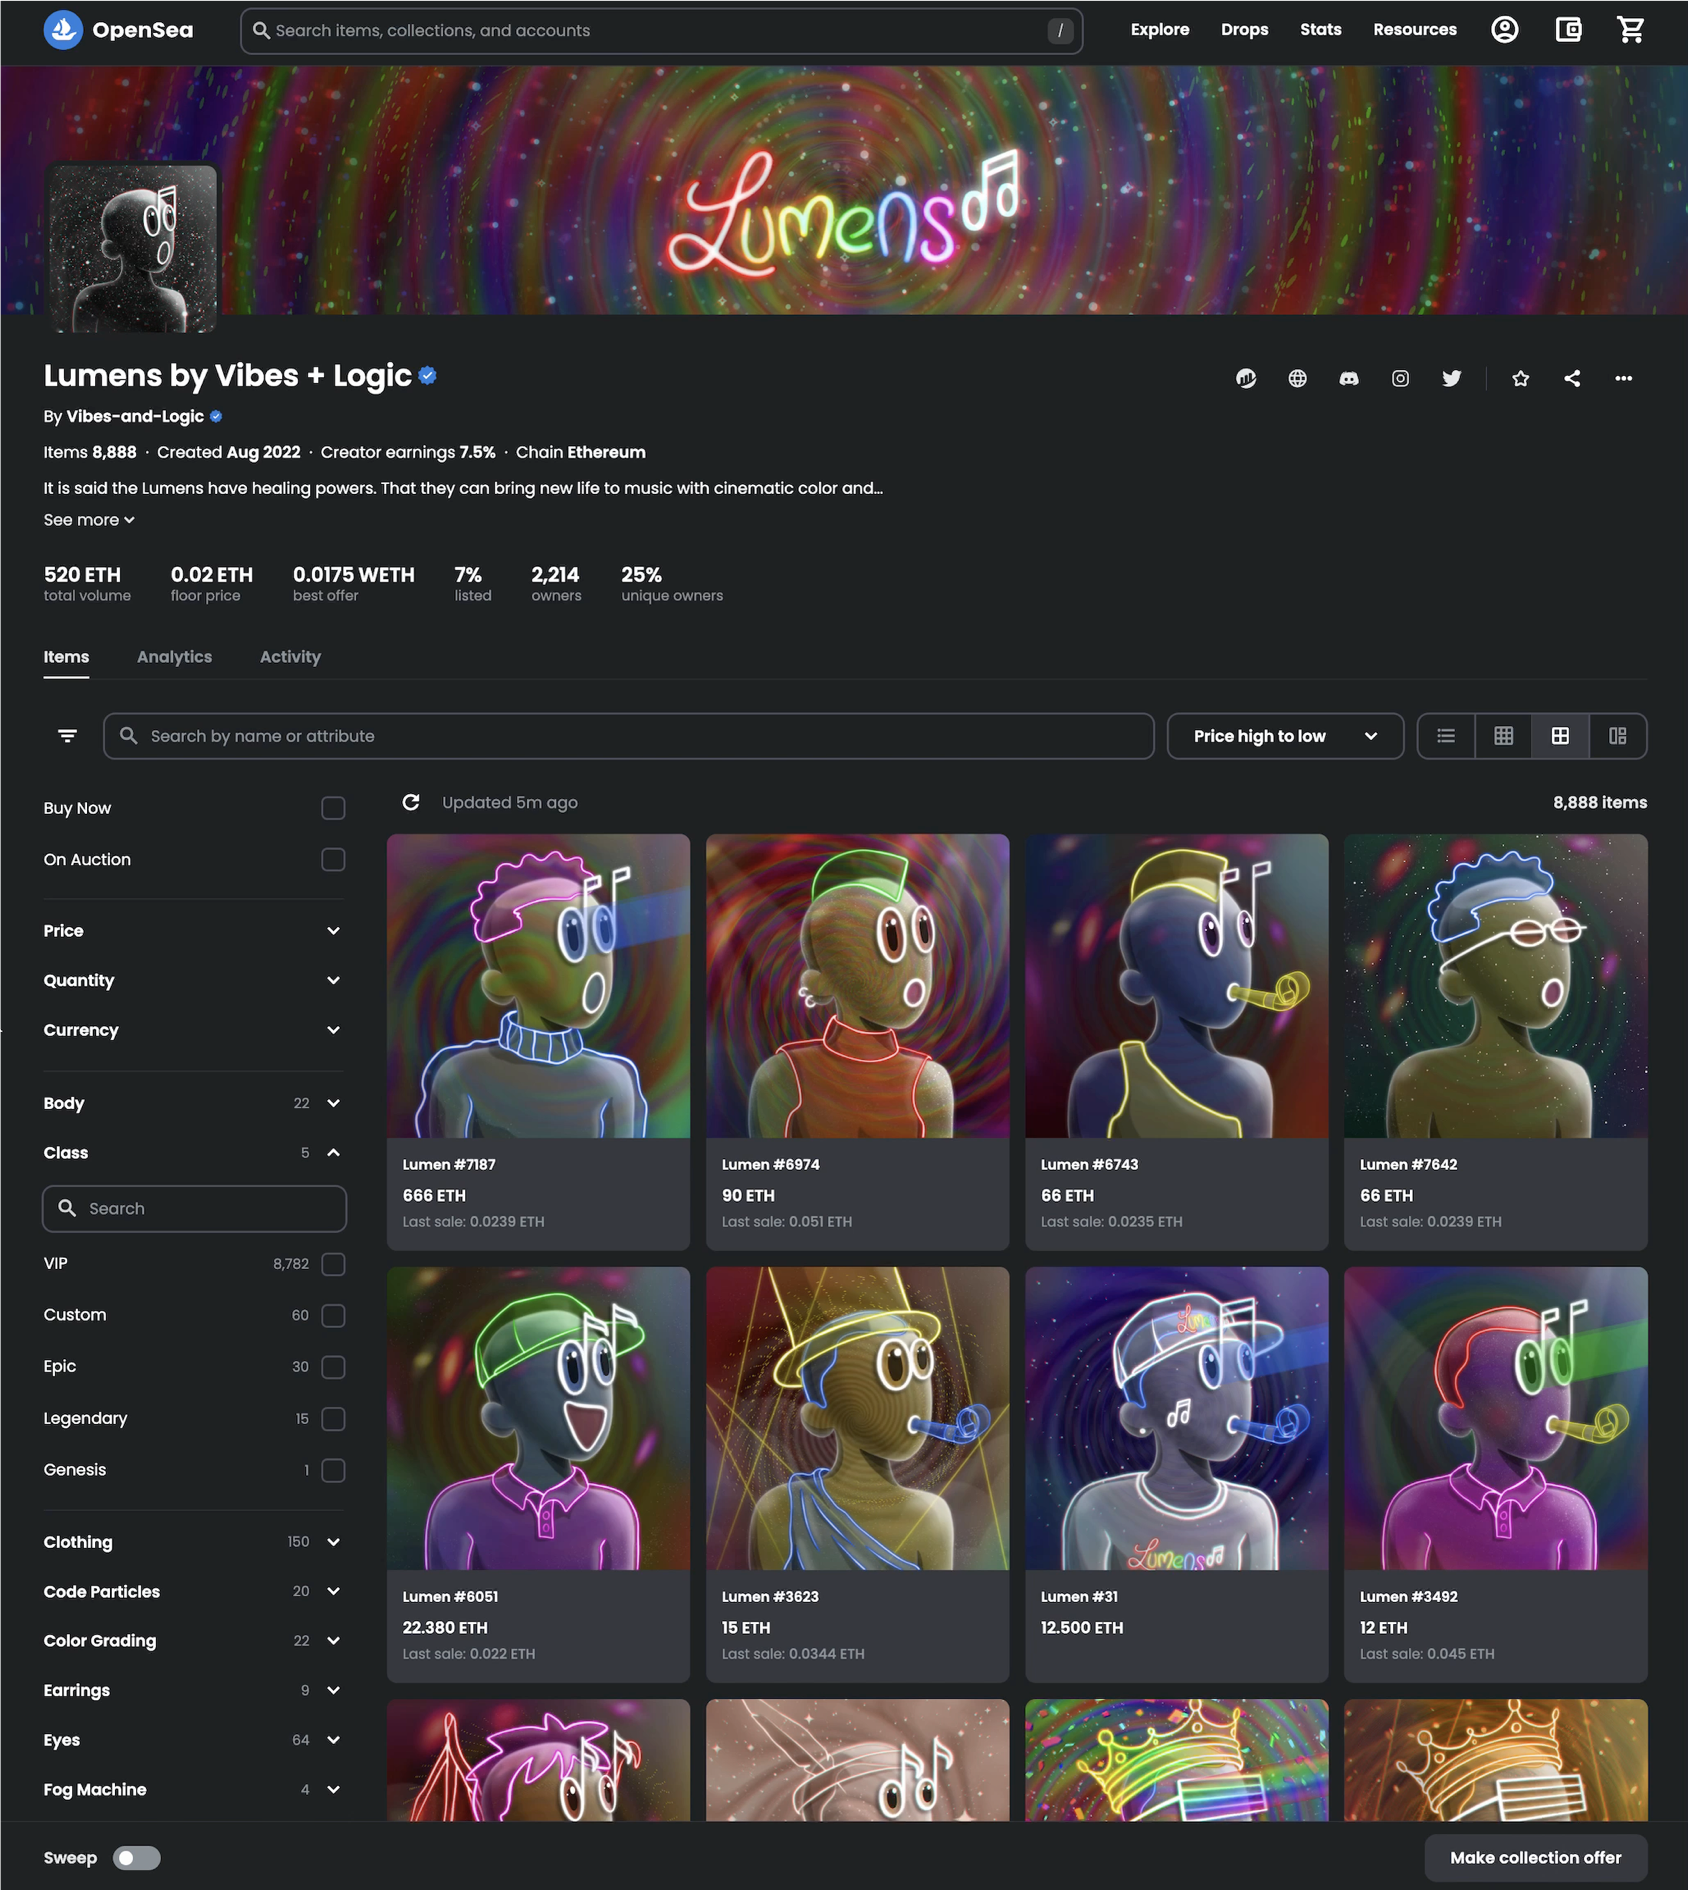Select the VIP class checkbox
1688x1890 pixels.
point(333,1264)
